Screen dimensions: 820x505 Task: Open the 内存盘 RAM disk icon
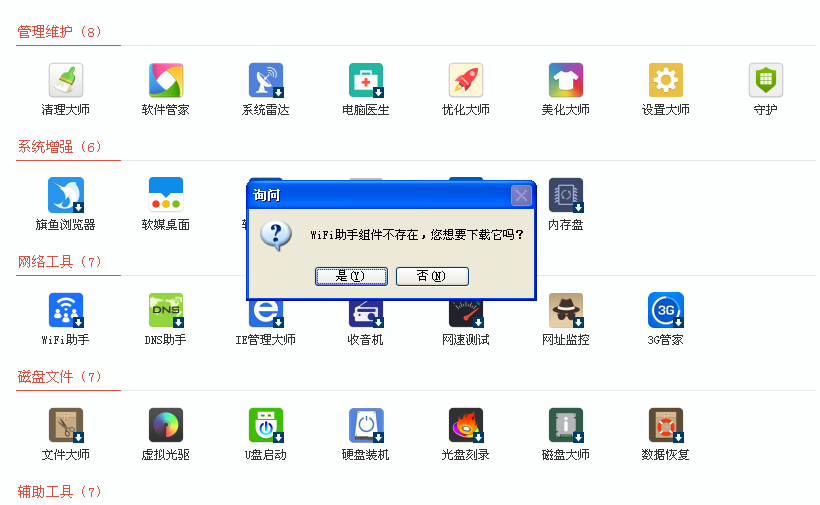tap(566, 195)
